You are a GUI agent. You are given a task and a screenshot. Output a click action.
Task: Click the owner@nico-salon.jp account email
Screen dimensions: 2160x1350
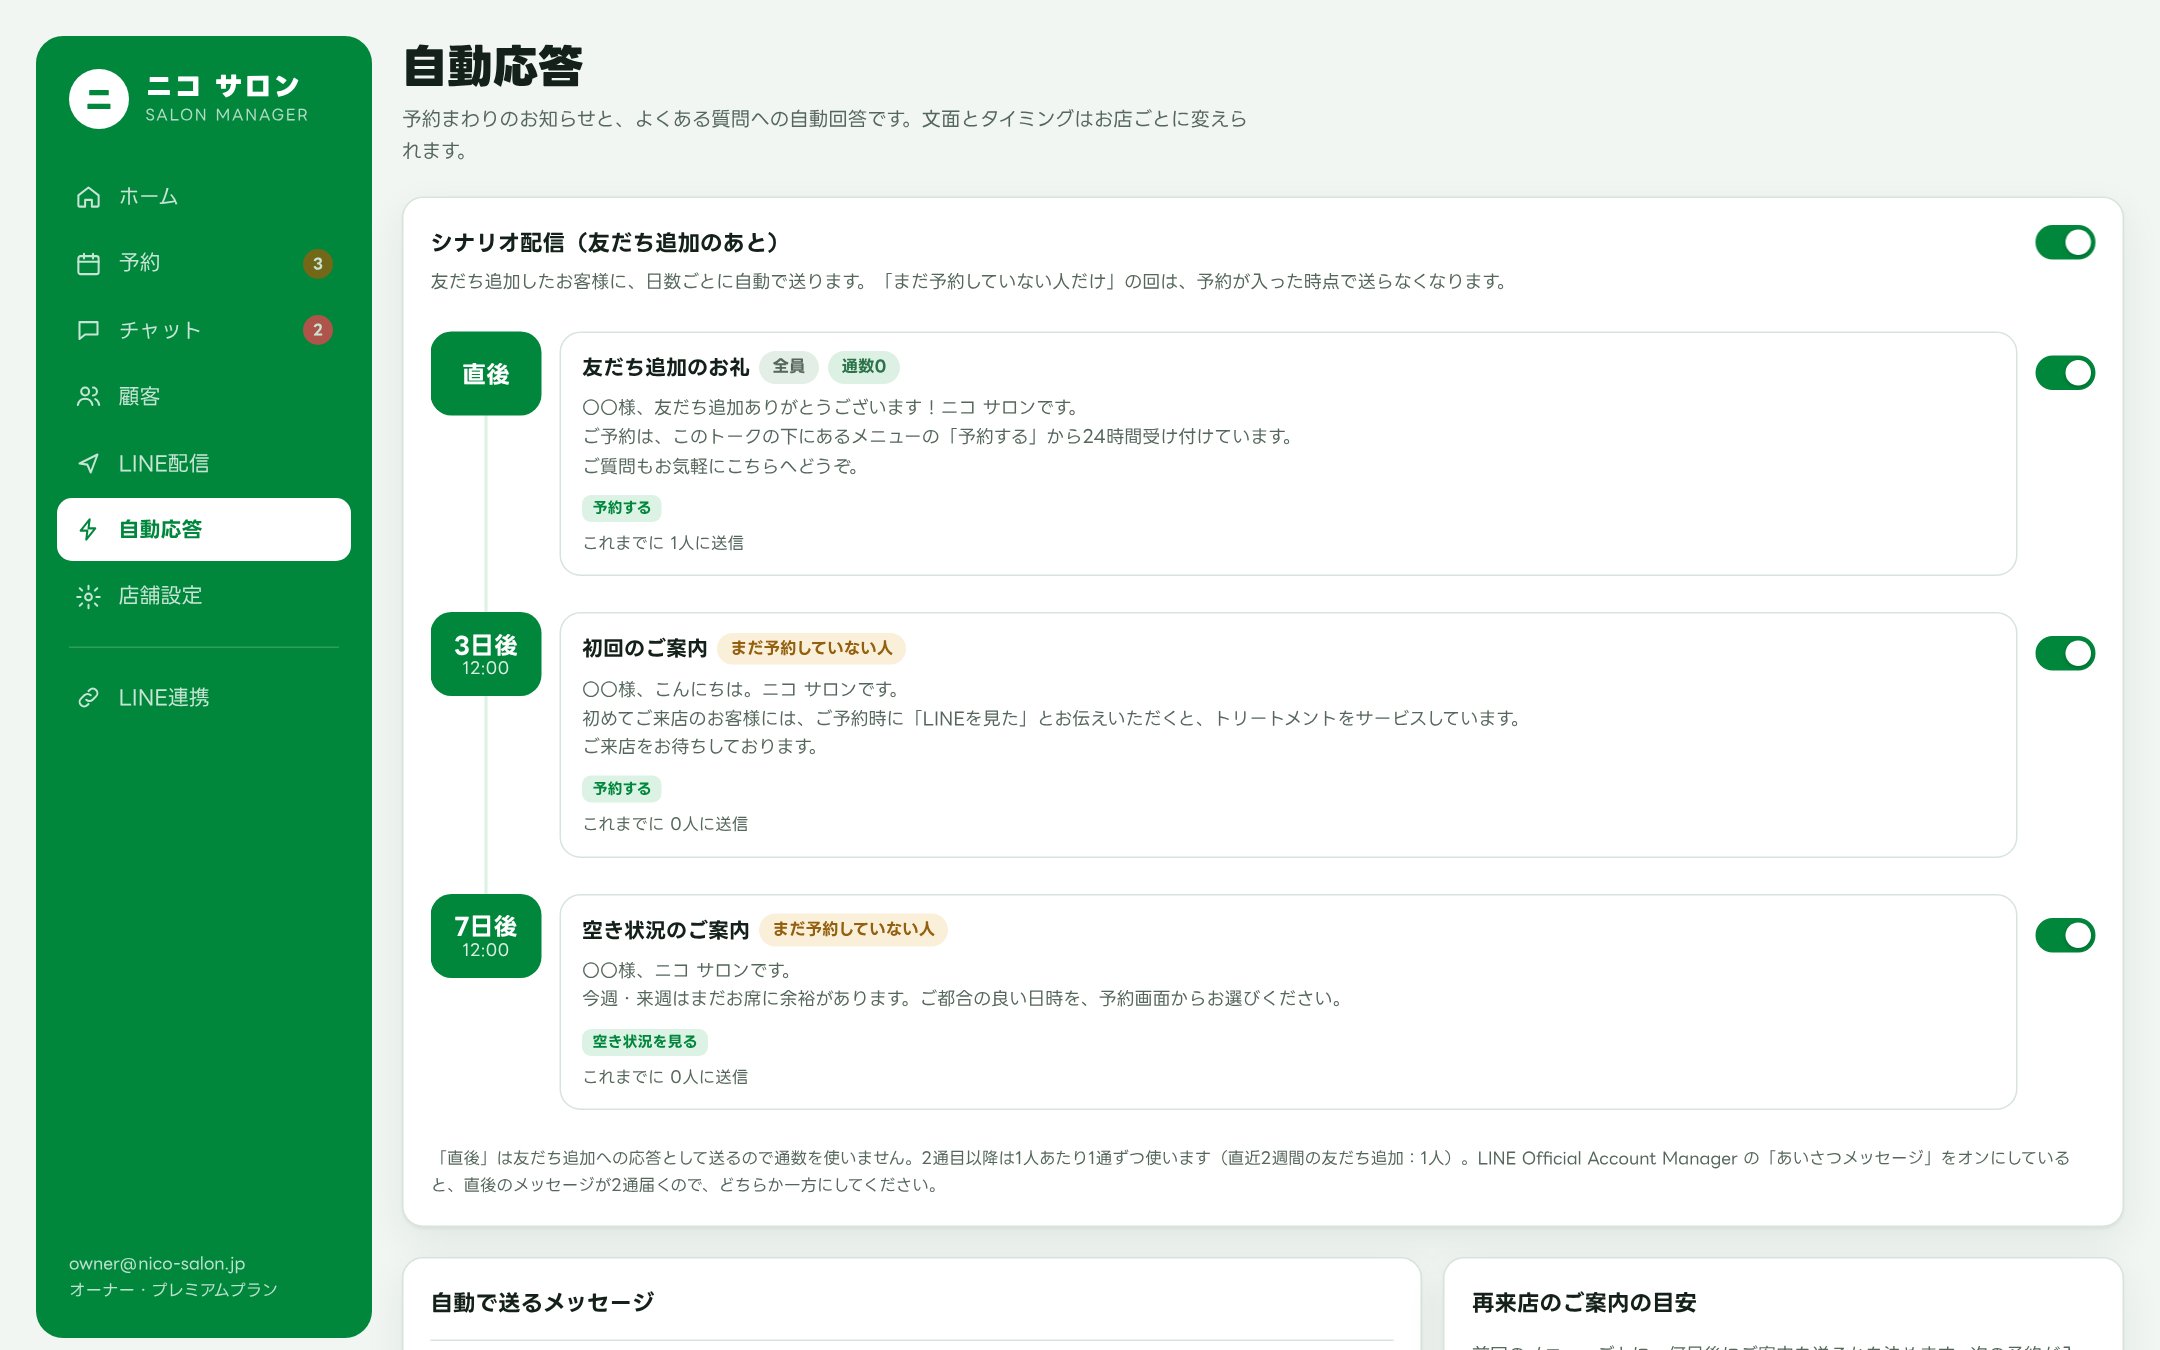[x=157, y=1264]
